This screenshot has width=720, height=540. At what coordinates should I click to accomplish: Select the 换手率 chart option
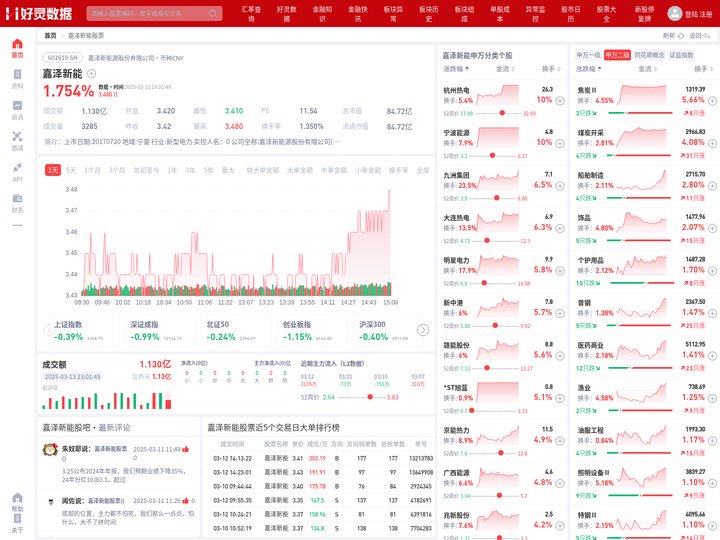pyautogui.click(x=398, y=170)
